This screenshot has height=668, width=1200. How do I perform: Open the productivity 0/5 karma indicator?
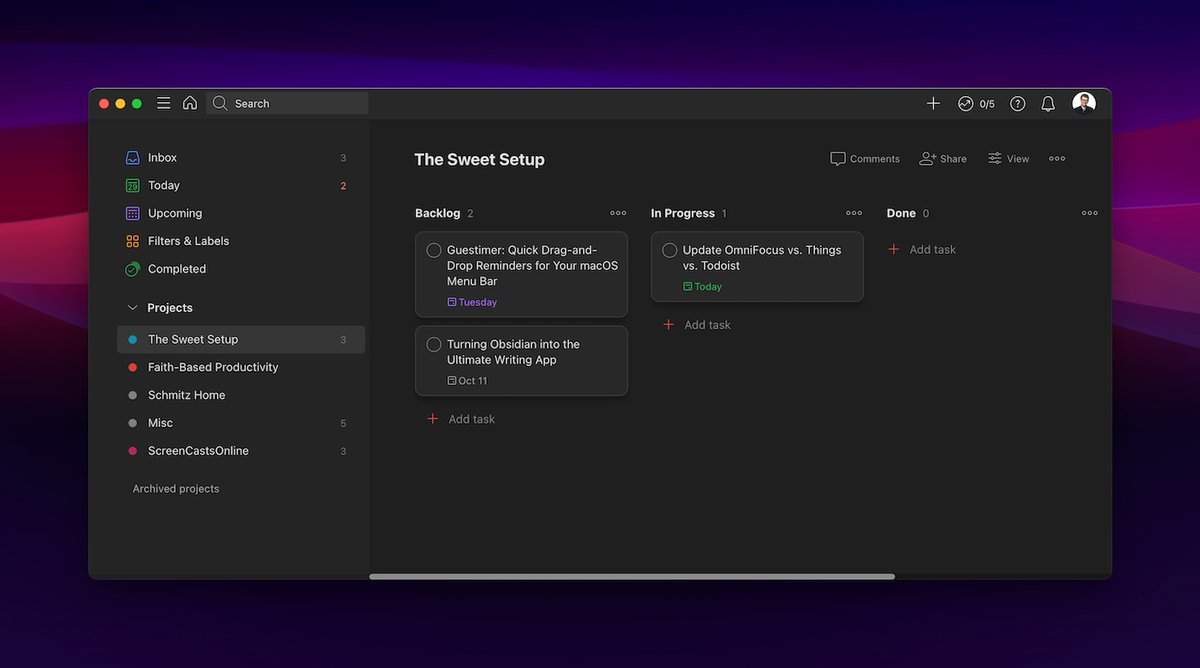[x=976, y=104]
